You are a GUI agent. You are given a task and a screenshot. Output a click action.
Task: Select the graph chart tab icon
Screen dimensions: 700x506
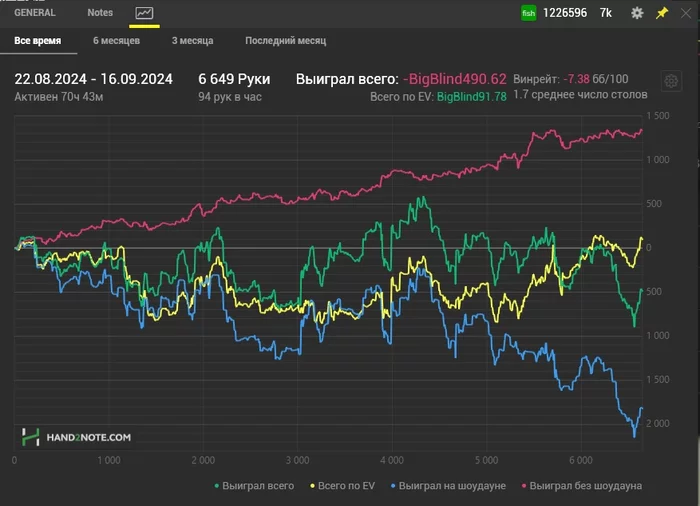pyautogui.click(x=144, y=13)
